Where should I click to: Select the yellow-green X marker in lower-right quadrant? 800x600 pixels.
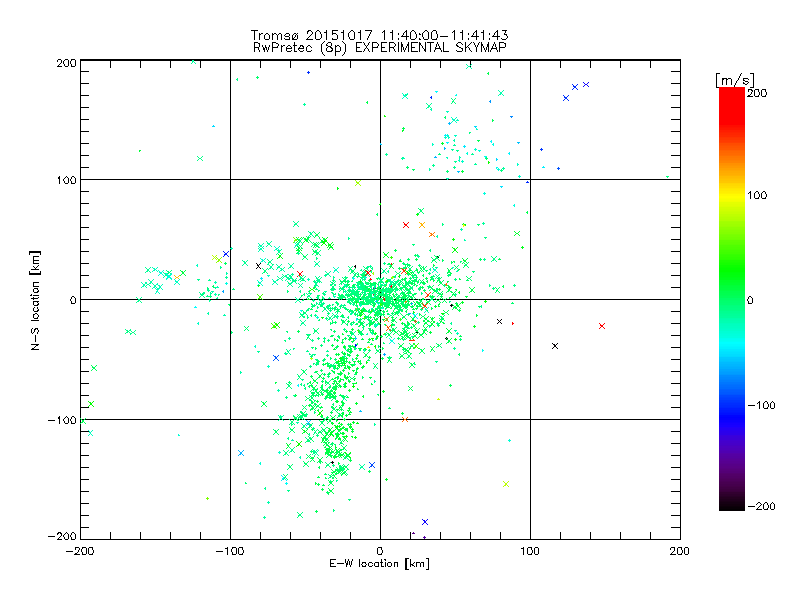pos(506,484)
